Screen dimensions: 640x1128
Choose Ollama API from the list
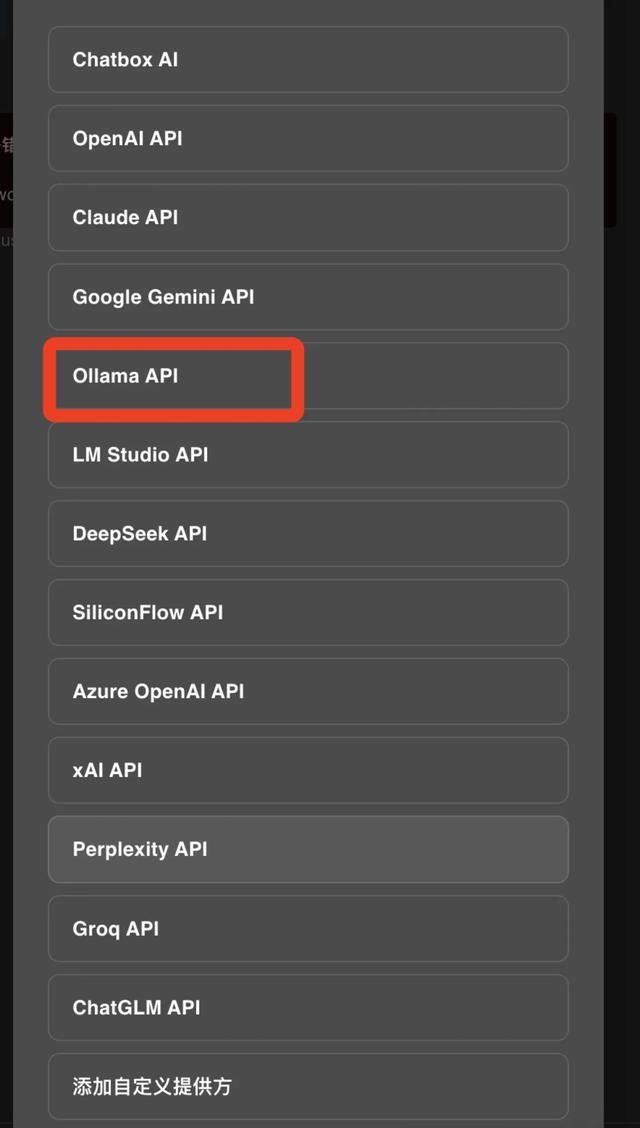point(308,376)
